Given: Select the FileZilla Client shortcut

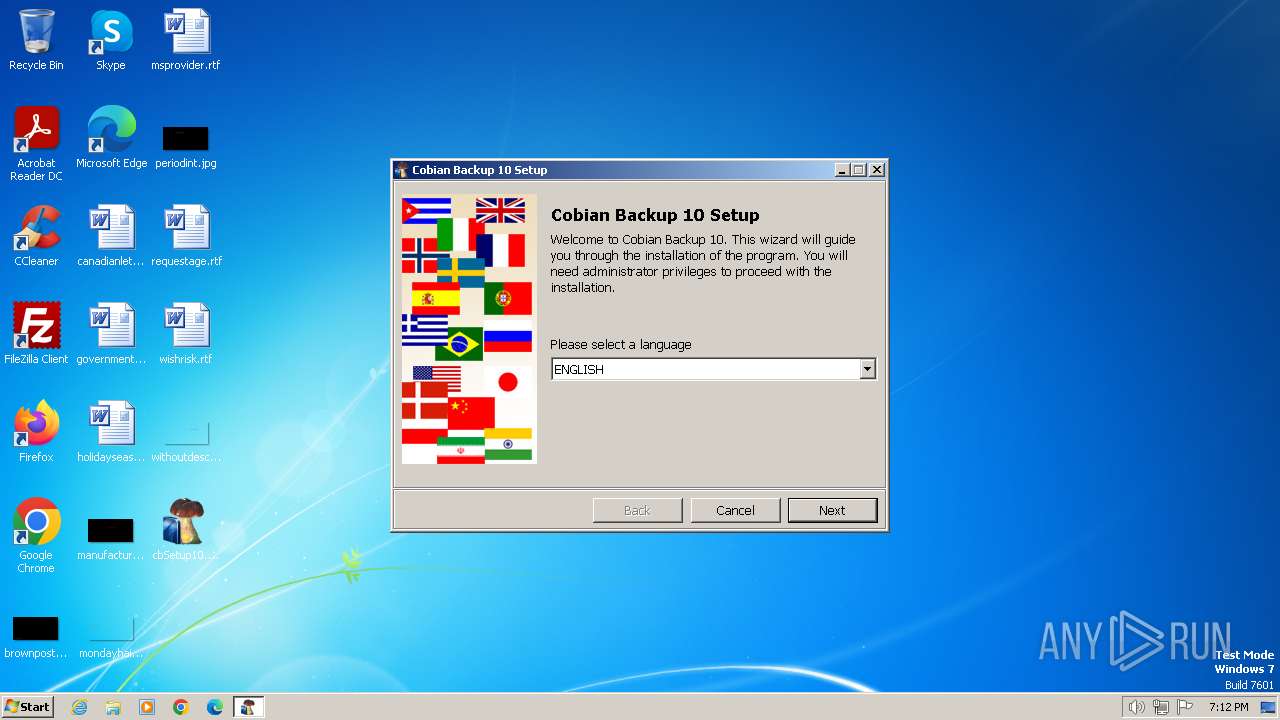Looking at the screenshot, I should pos(36,335).
